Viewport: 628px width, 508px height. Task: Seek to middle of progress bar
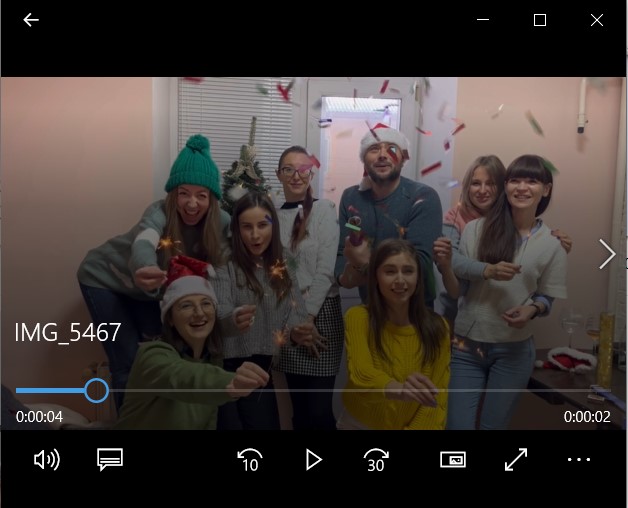point(314,390)
